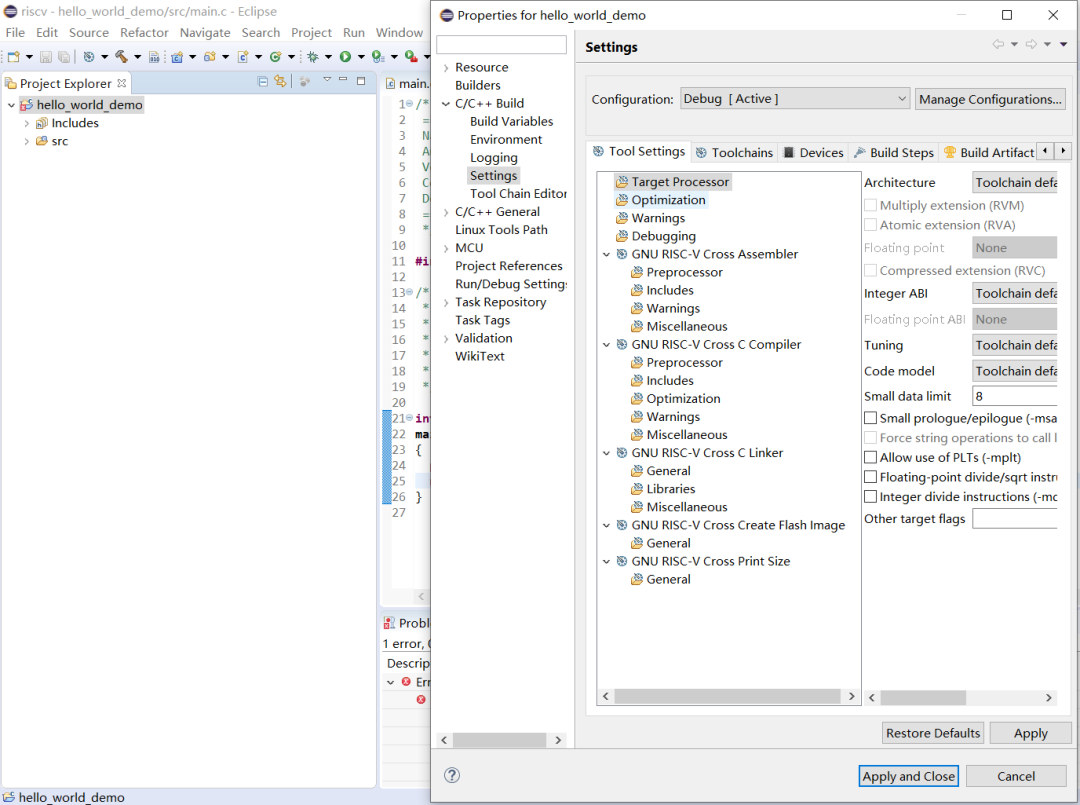Start debugging with the bug icon
The image size is (1080, 805).
coord(313,56)
